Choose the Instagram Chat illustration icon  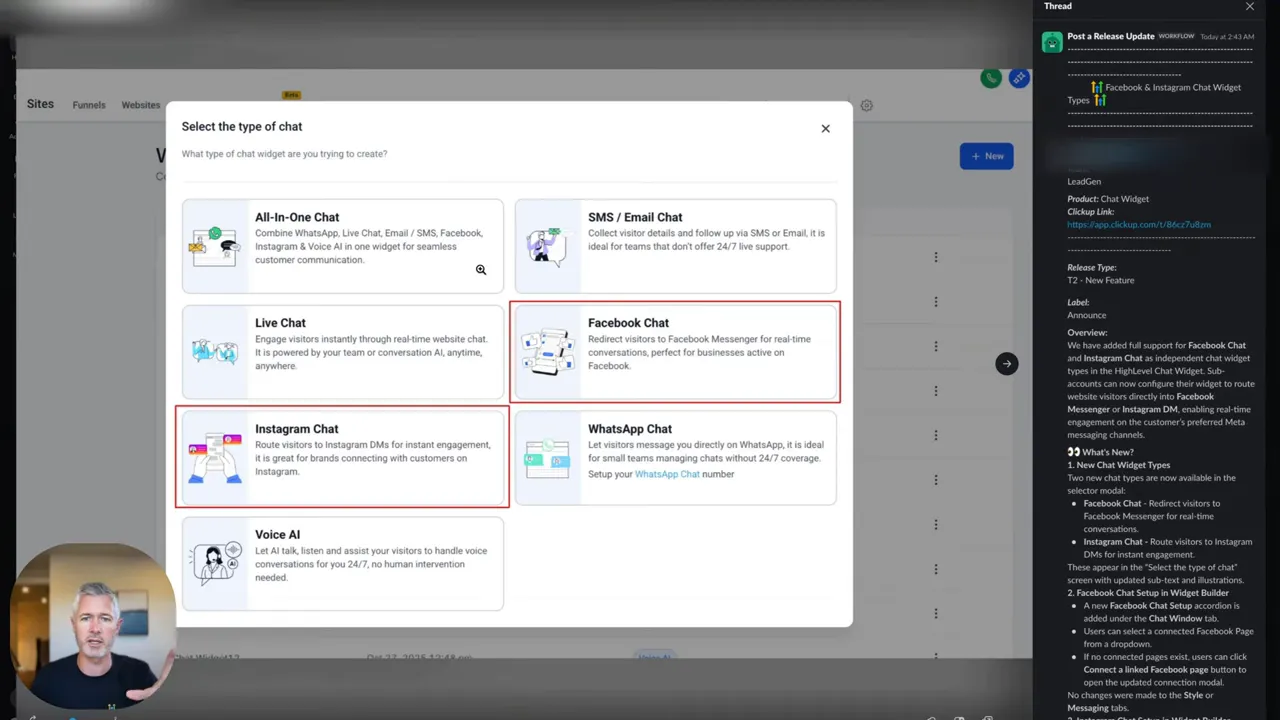[215, 458]
